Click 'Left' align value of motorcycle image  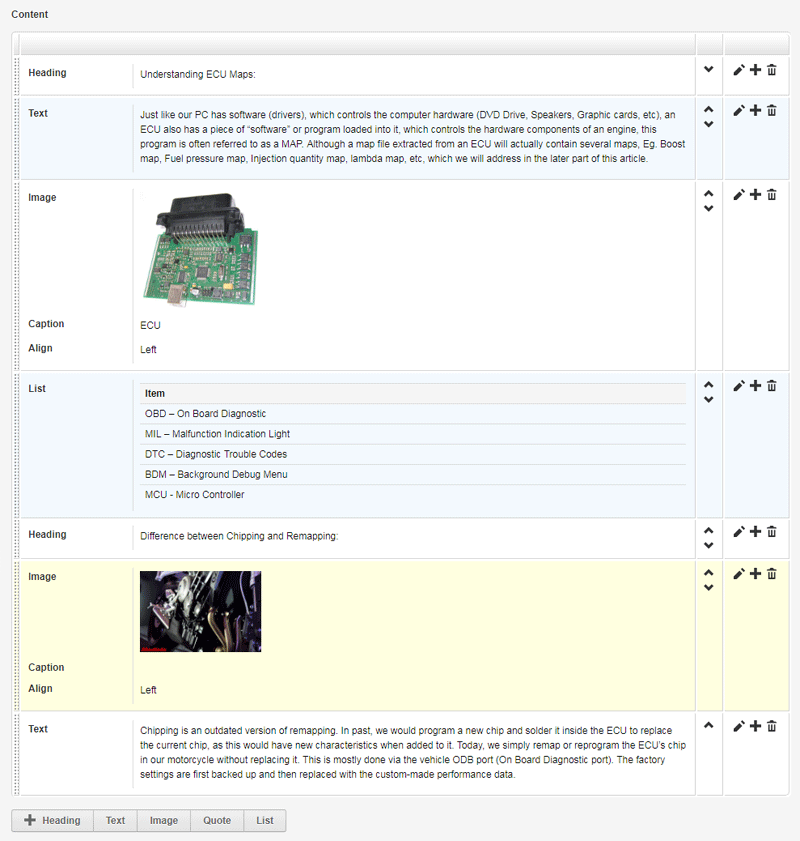tap(148, 690)
